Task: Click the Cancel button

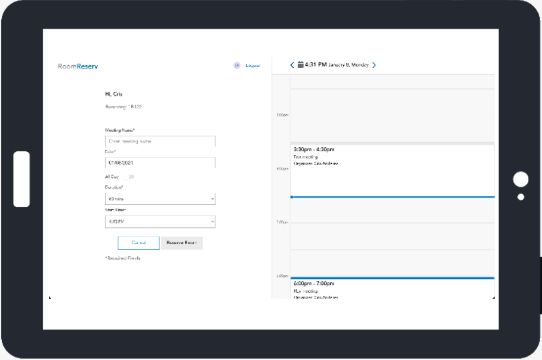Action: [x=139, y=243]
